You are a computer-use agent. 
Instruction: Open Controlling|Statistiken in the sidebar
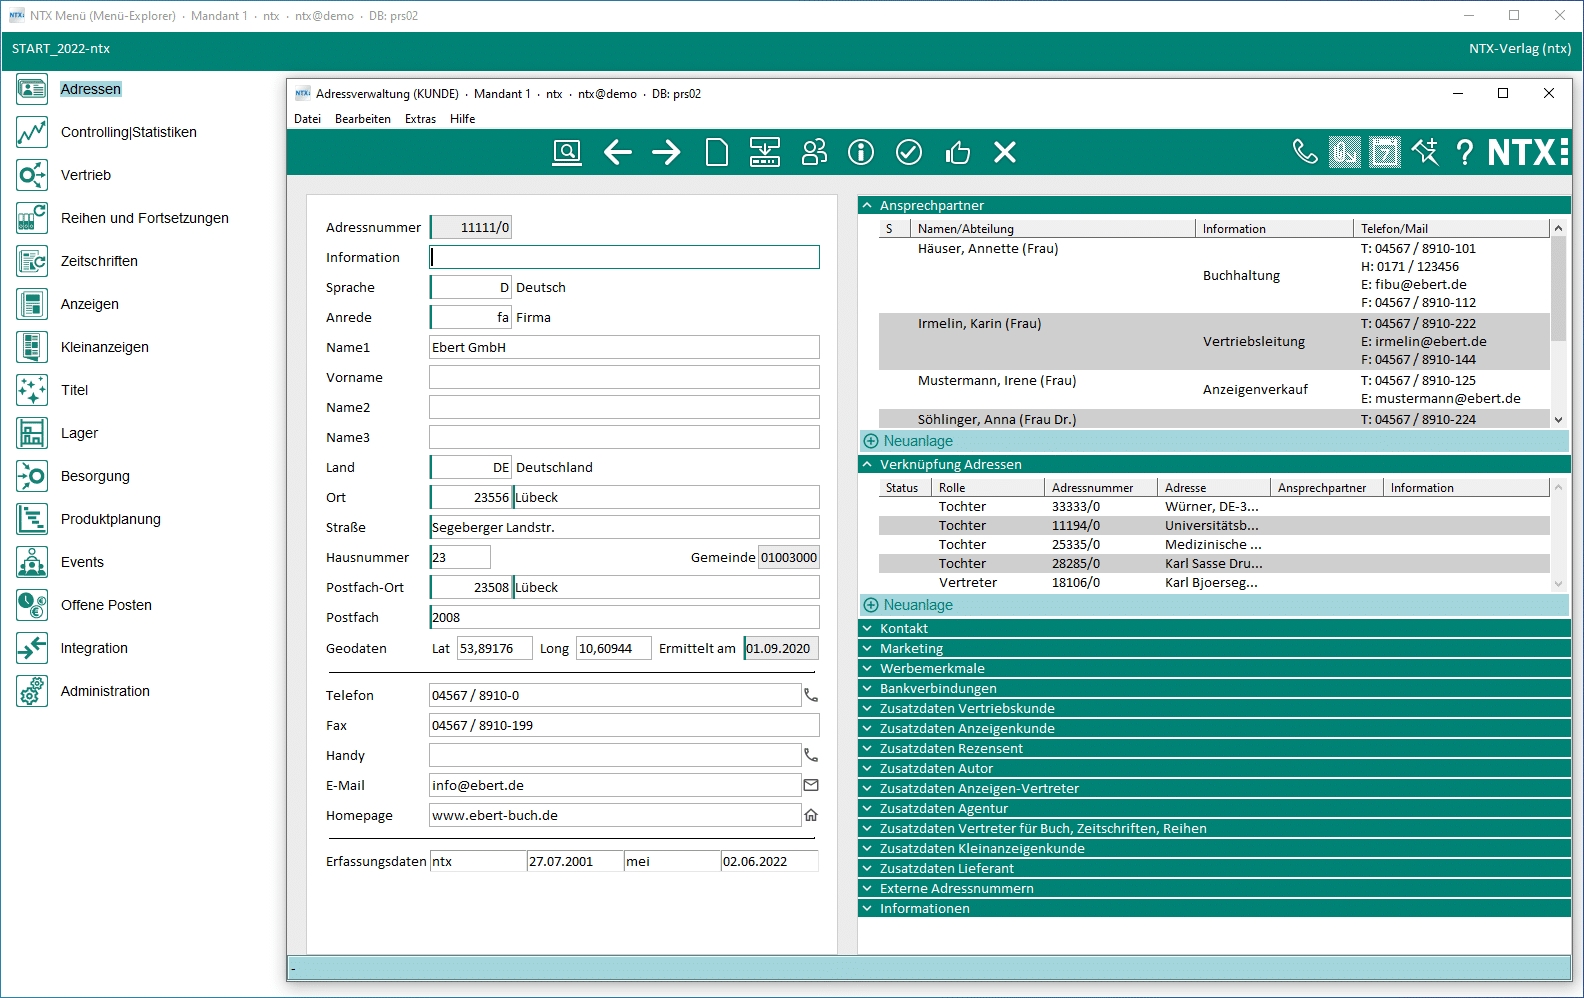coord(128,132)
